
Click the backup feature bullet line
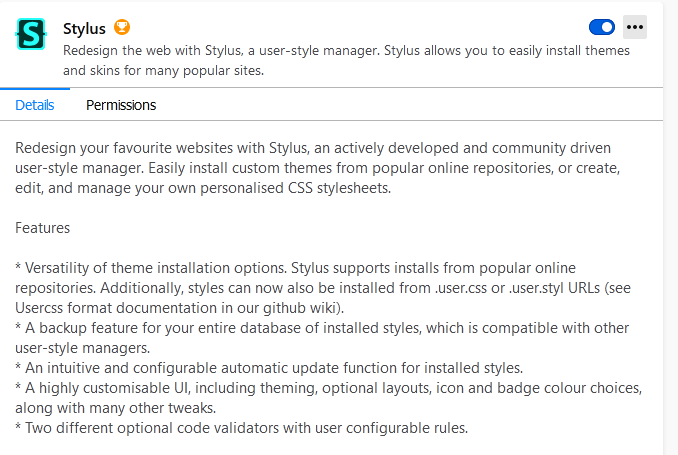pos(322,328)
